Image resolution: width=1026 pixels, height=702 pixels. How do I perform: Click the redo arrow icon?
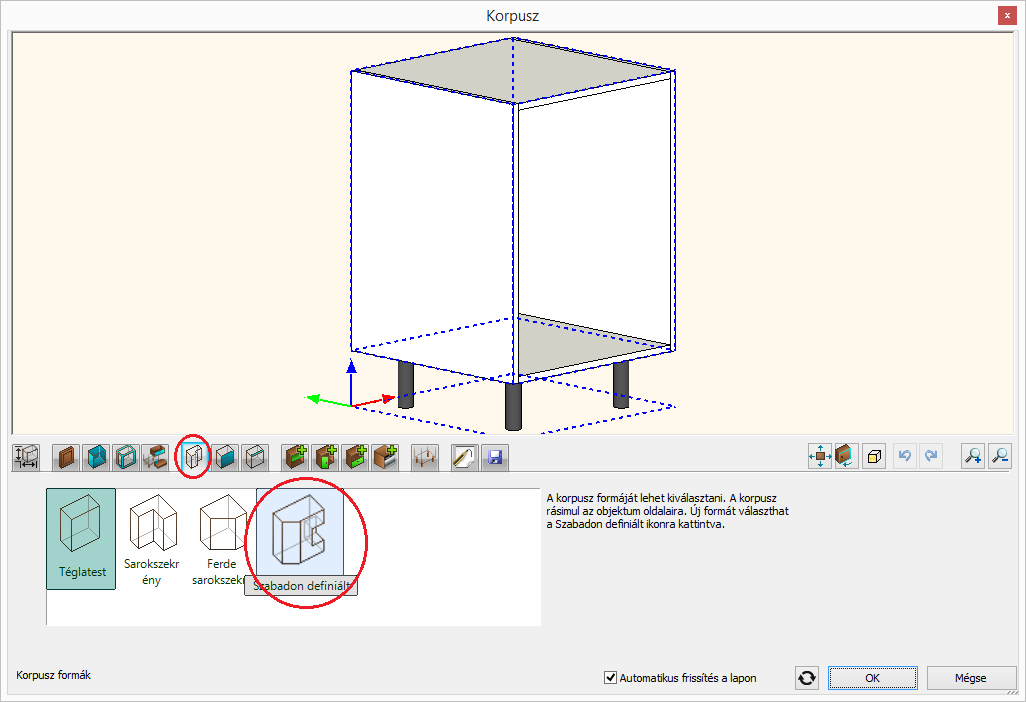coord(931,456)
